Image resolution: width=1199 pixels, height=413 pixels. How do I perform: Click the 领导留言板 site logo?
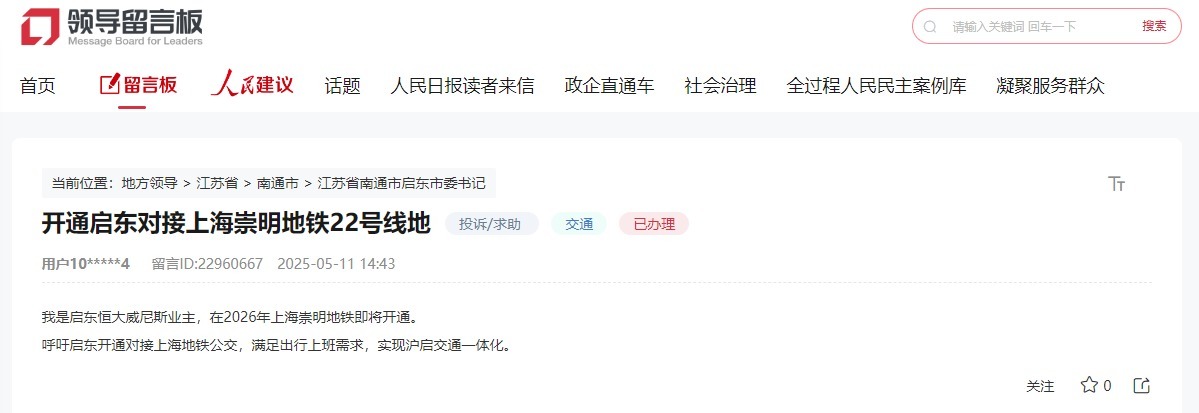(x=112, y=28)
